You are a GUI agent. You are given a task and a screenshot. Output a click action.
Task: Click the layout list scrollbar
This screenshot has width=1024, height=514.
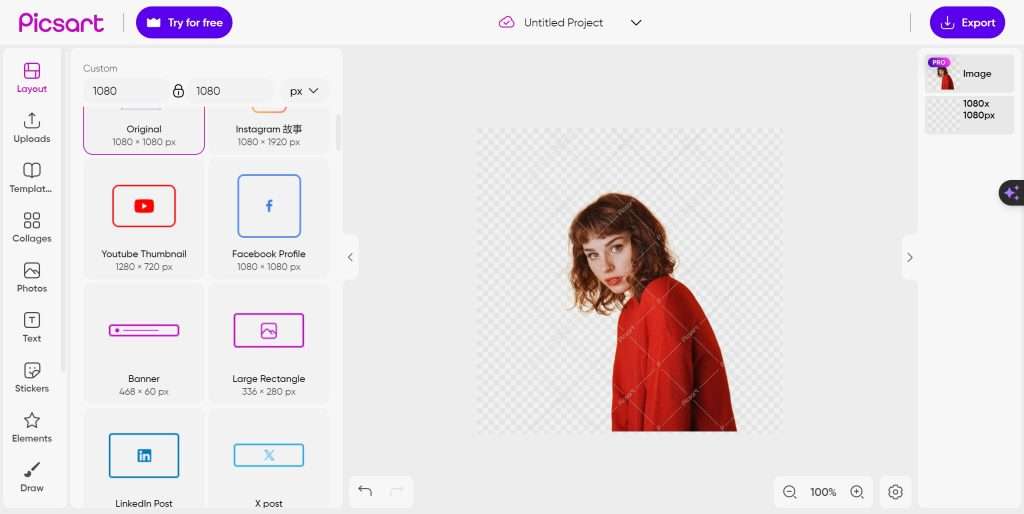click(338, 133)
